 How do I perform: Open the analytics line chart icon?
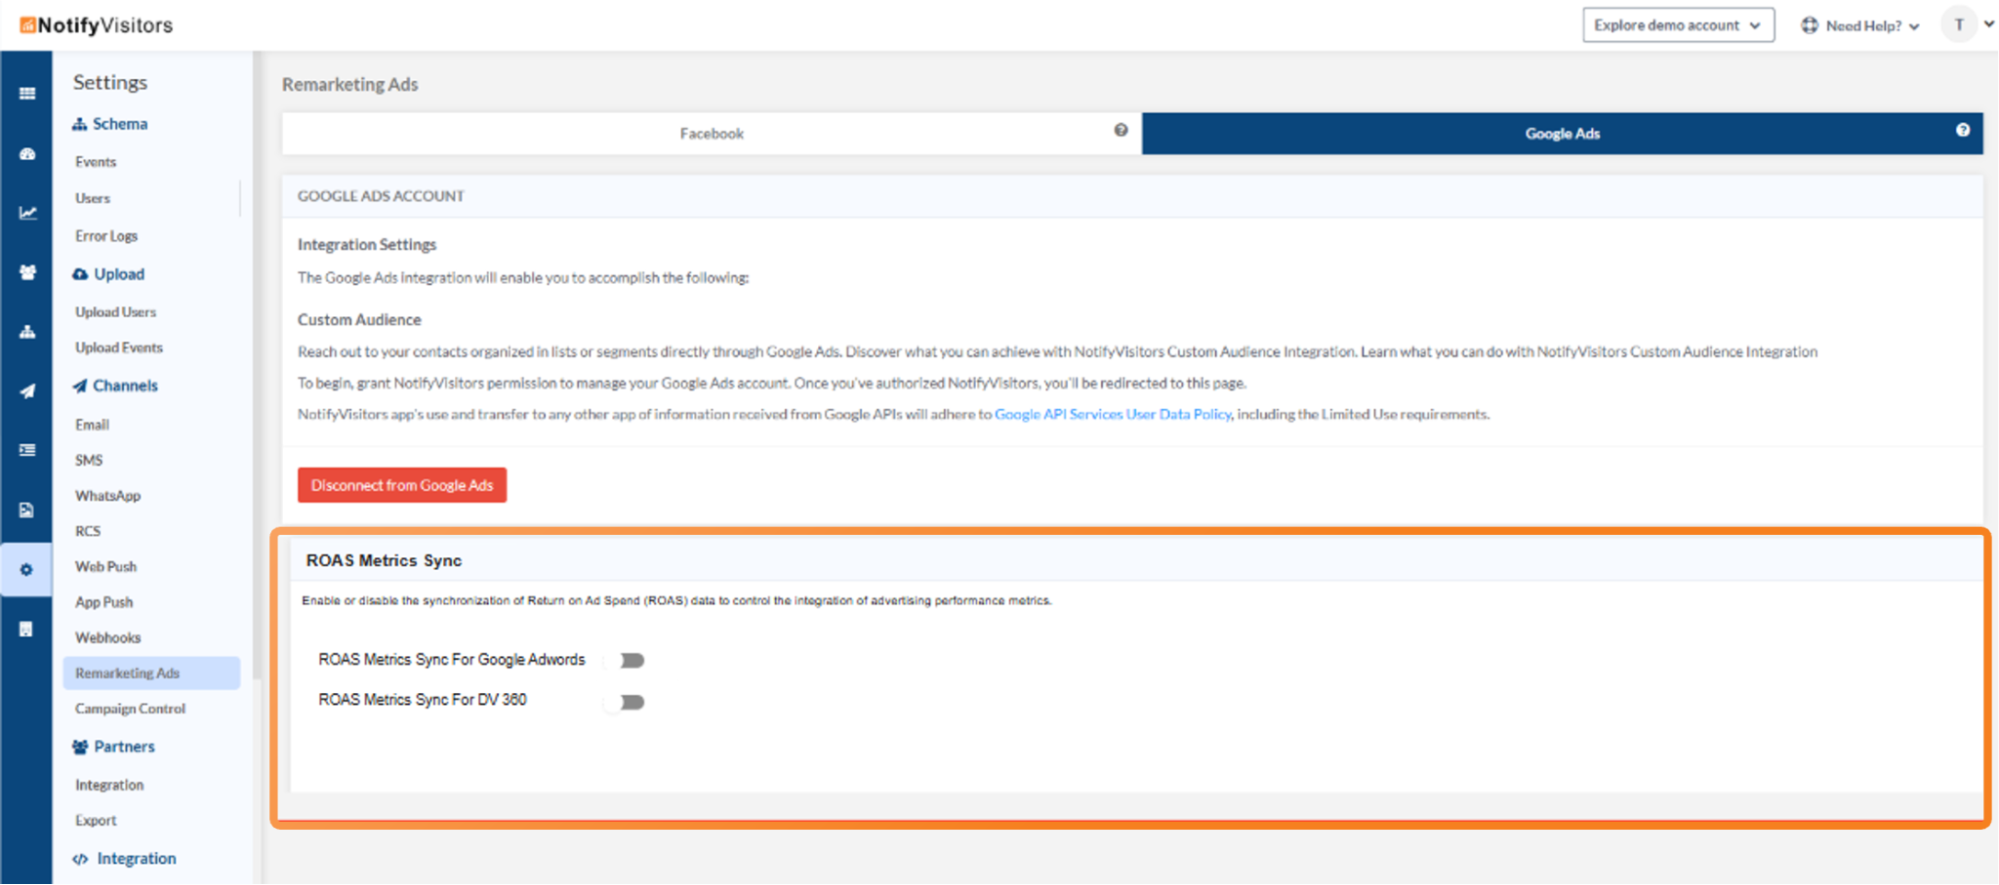pyautogui.click(x=27, y=213)
